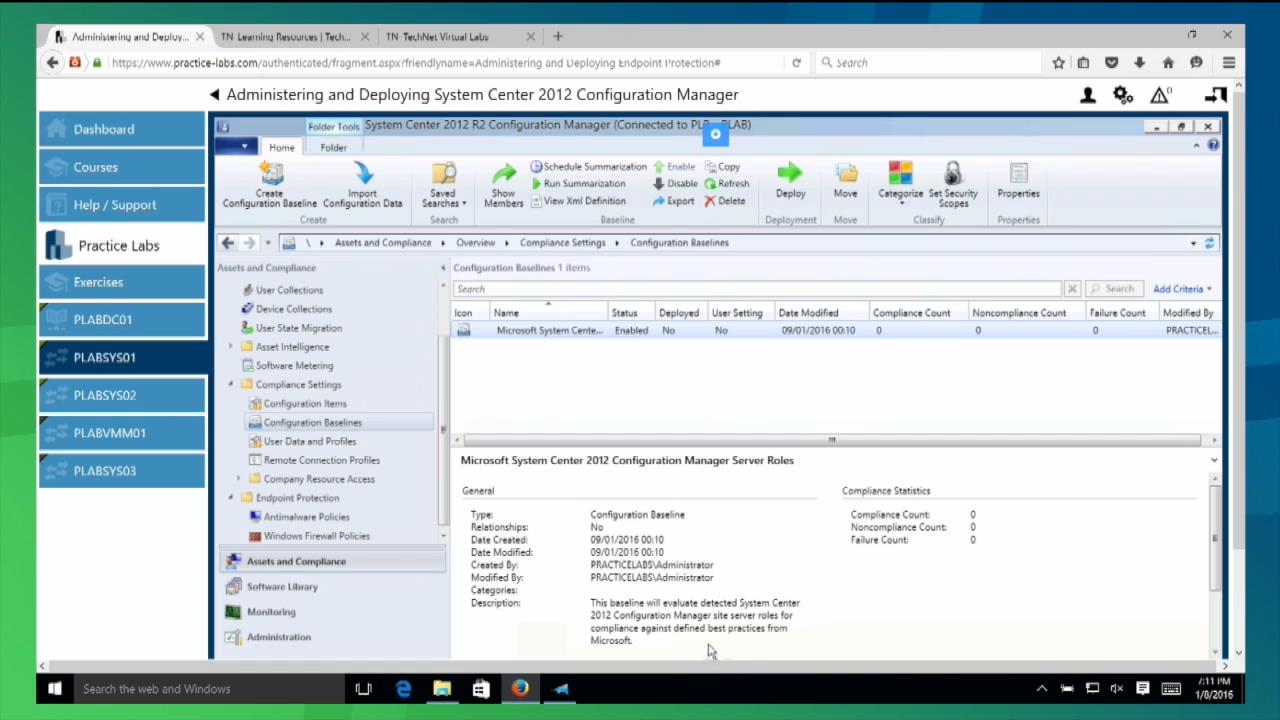
Task: Collapse details pane chevron
Action: coord(1214,461)
